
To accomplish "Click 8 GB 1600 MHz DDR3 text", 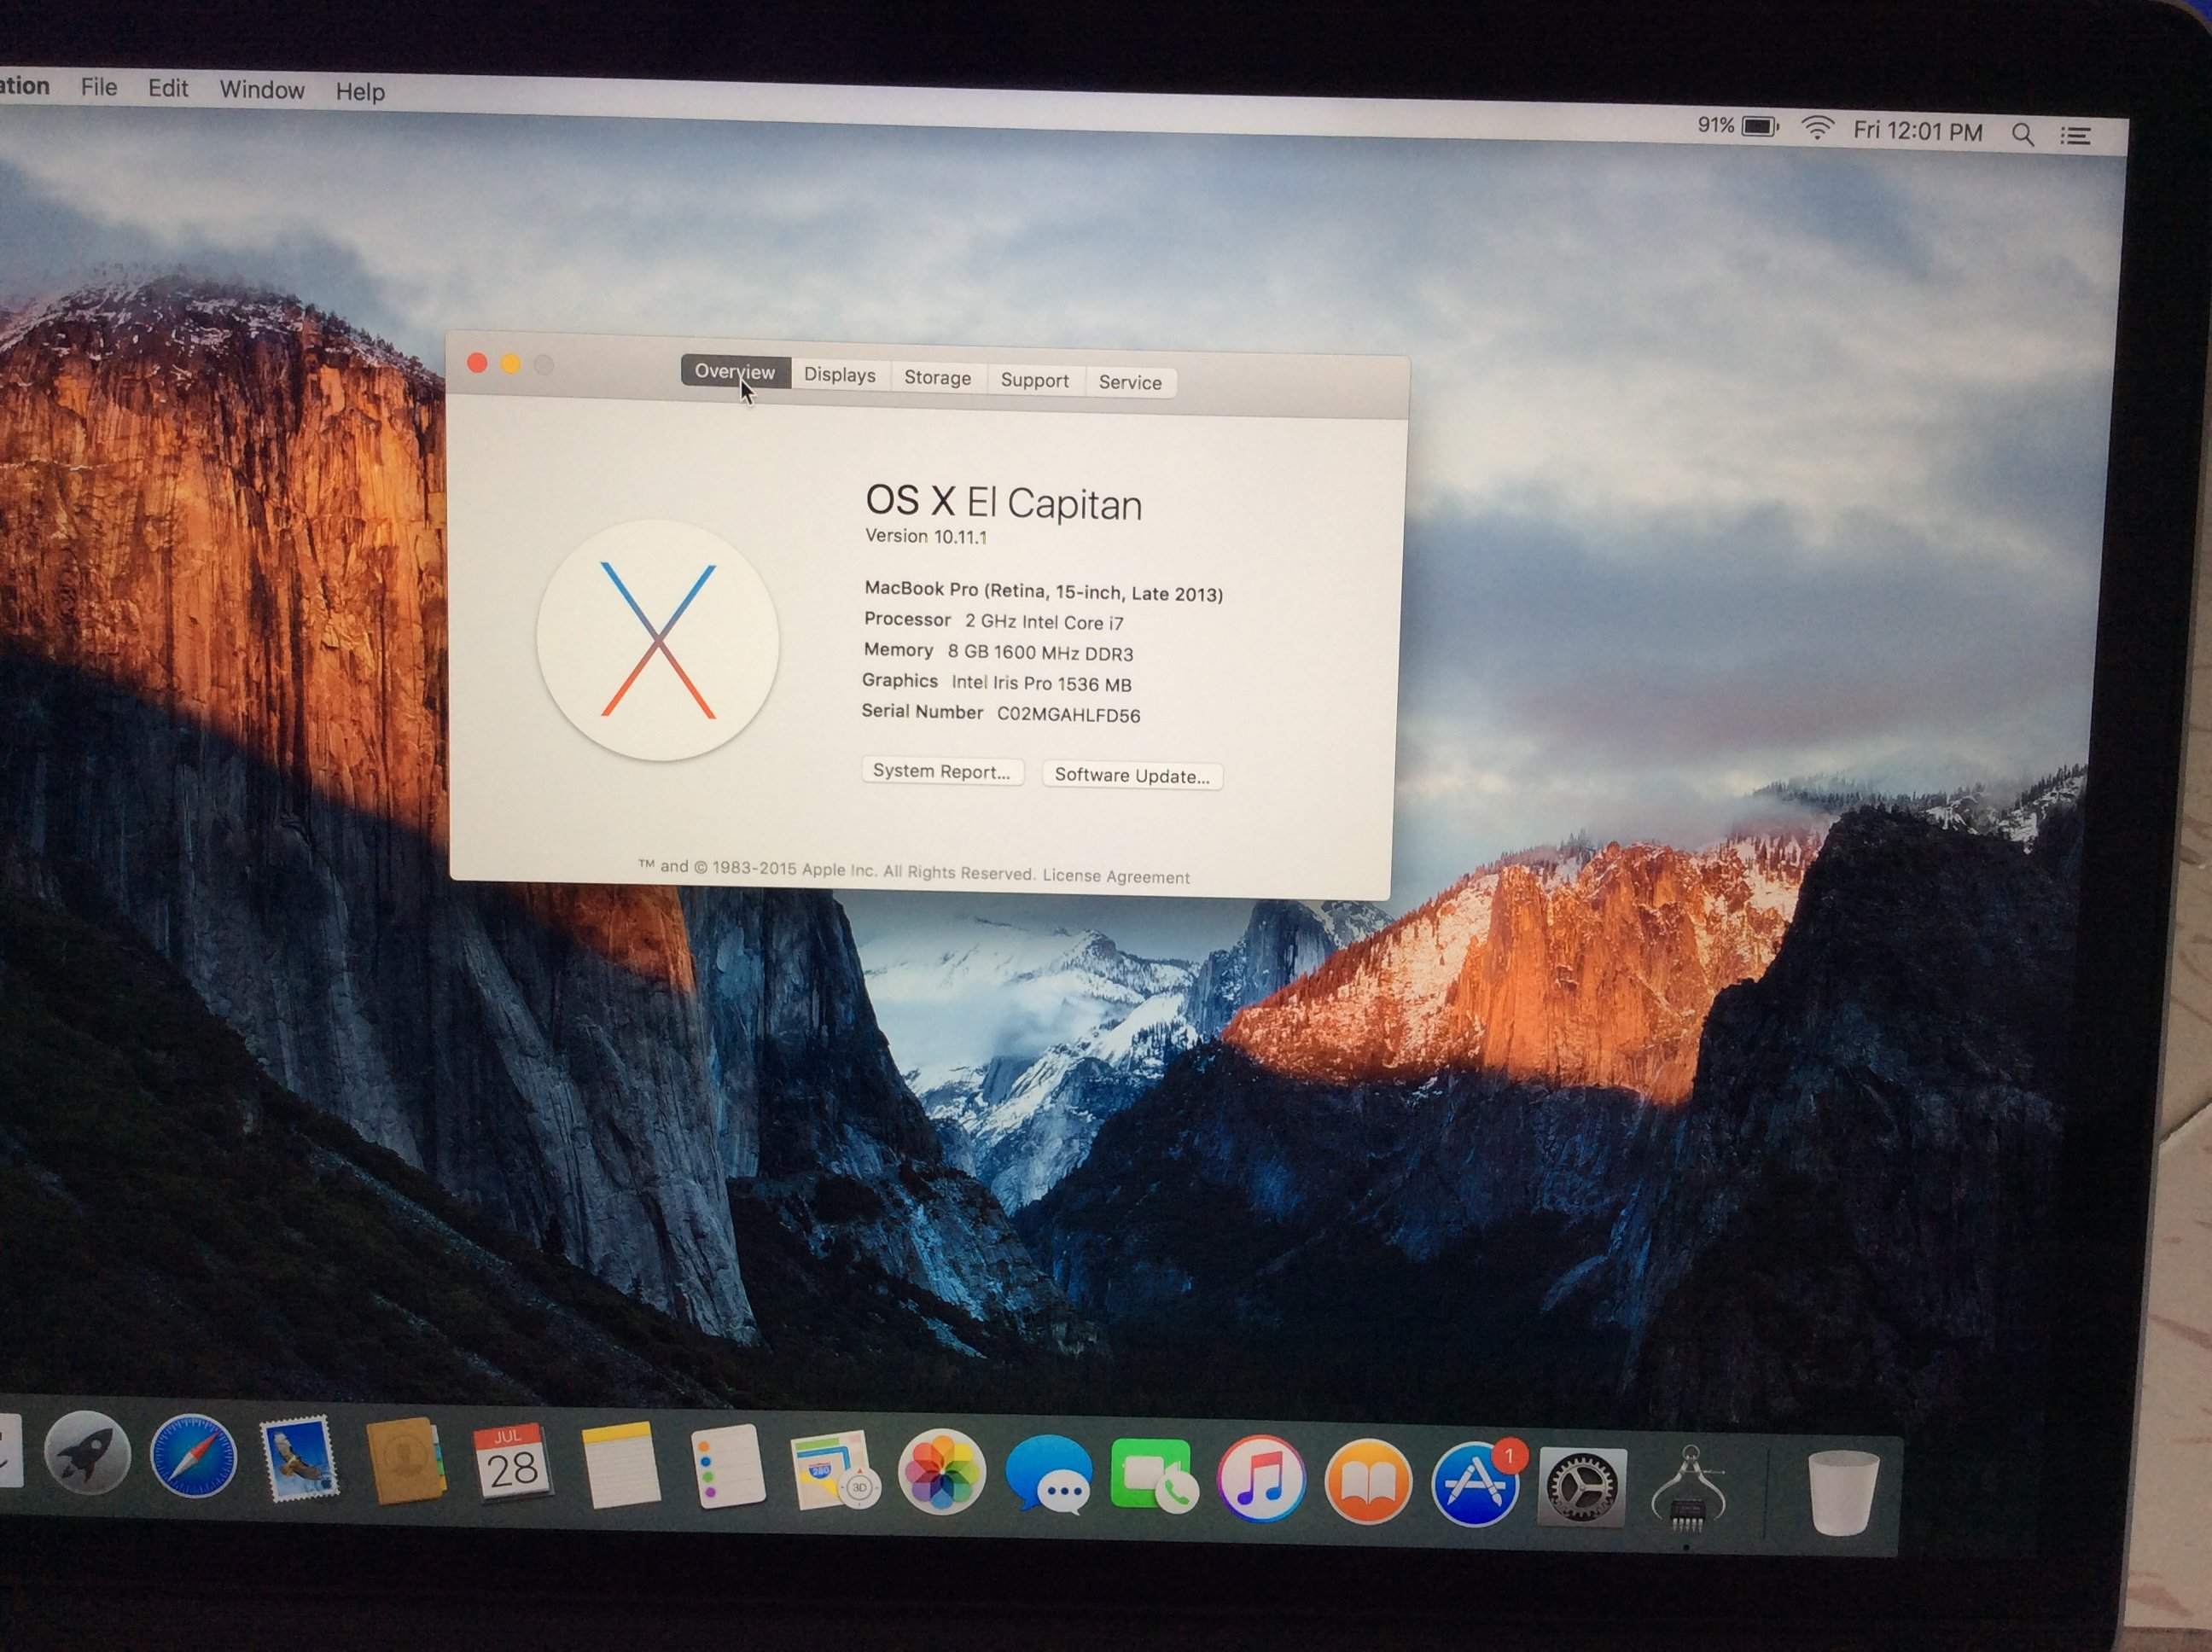I will [1040, 653].
